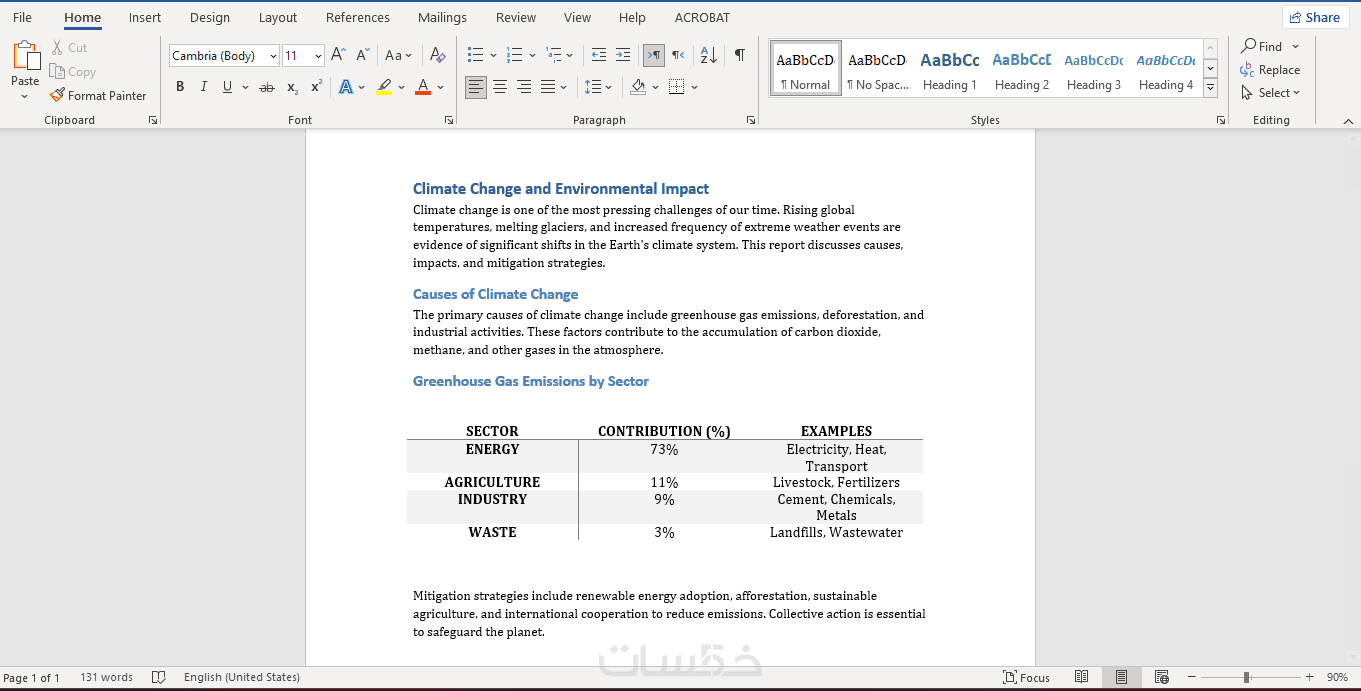Click the Share button
This screenshot has width=1361, height=691.
1314,17
